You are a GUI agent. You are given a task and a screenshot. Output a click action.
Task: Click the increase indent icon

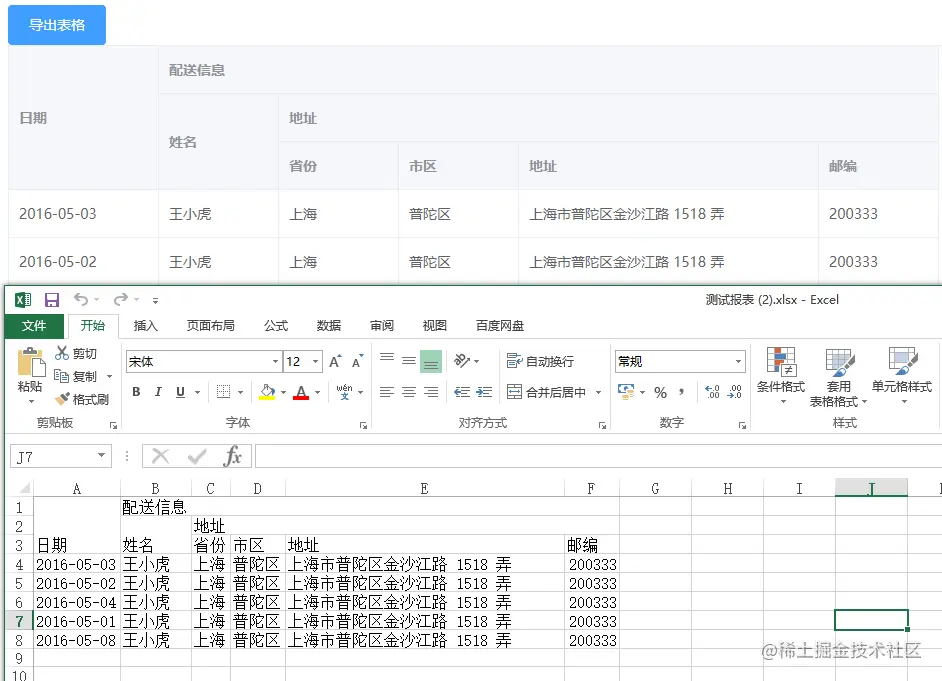(484, 392)
